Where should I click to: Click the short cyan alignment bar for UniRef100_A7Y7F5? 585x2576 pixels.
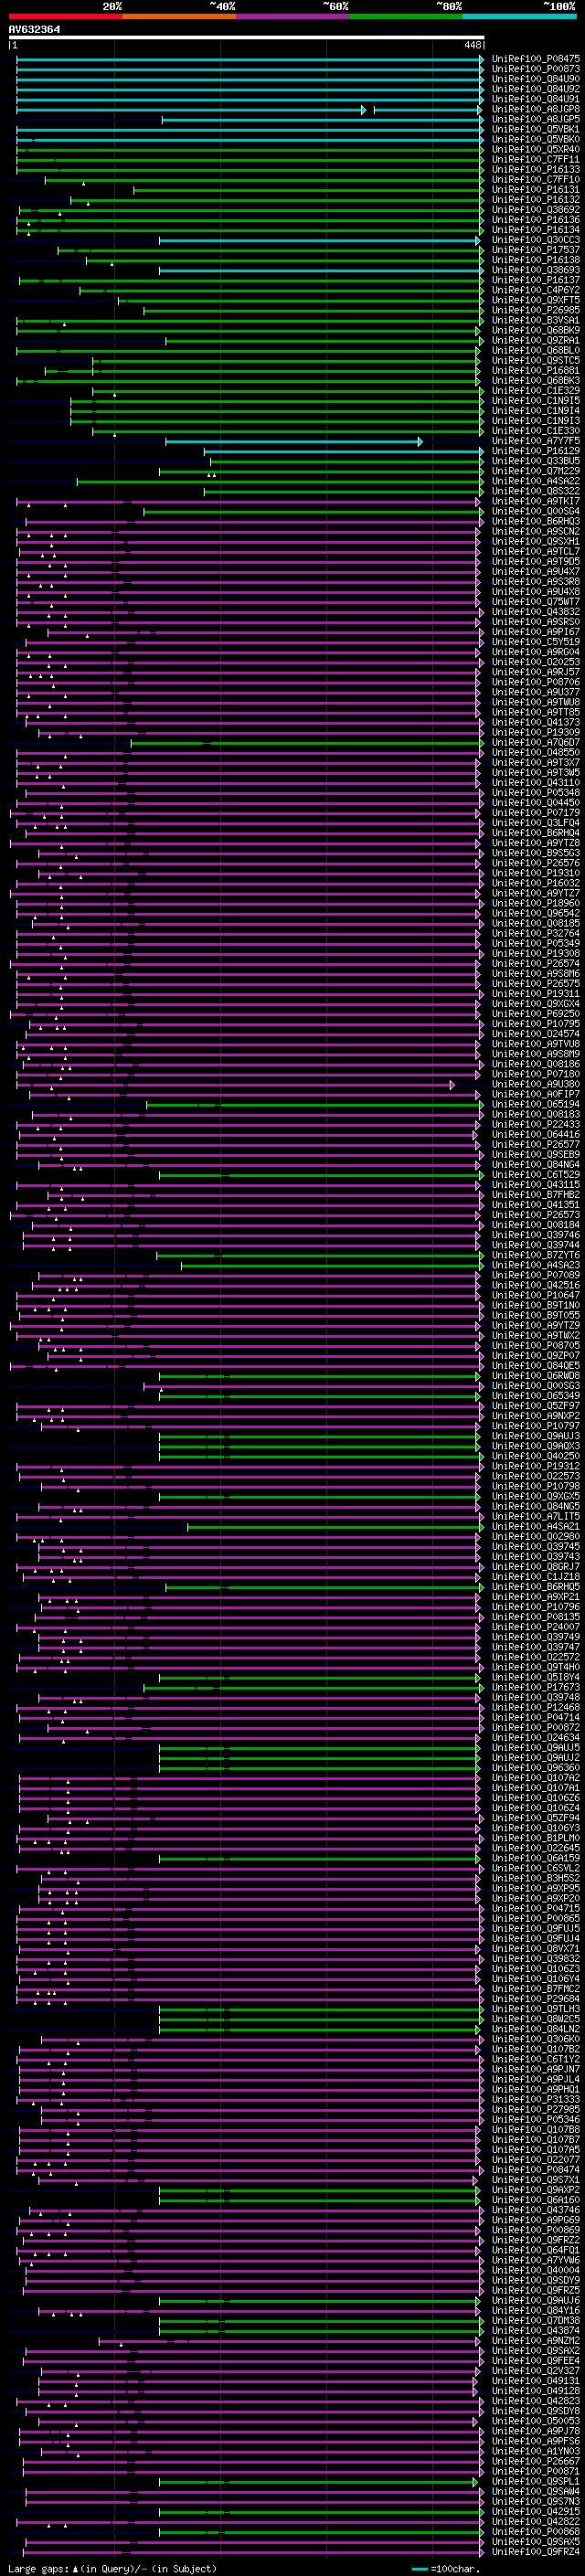click(x=294, y=441)
